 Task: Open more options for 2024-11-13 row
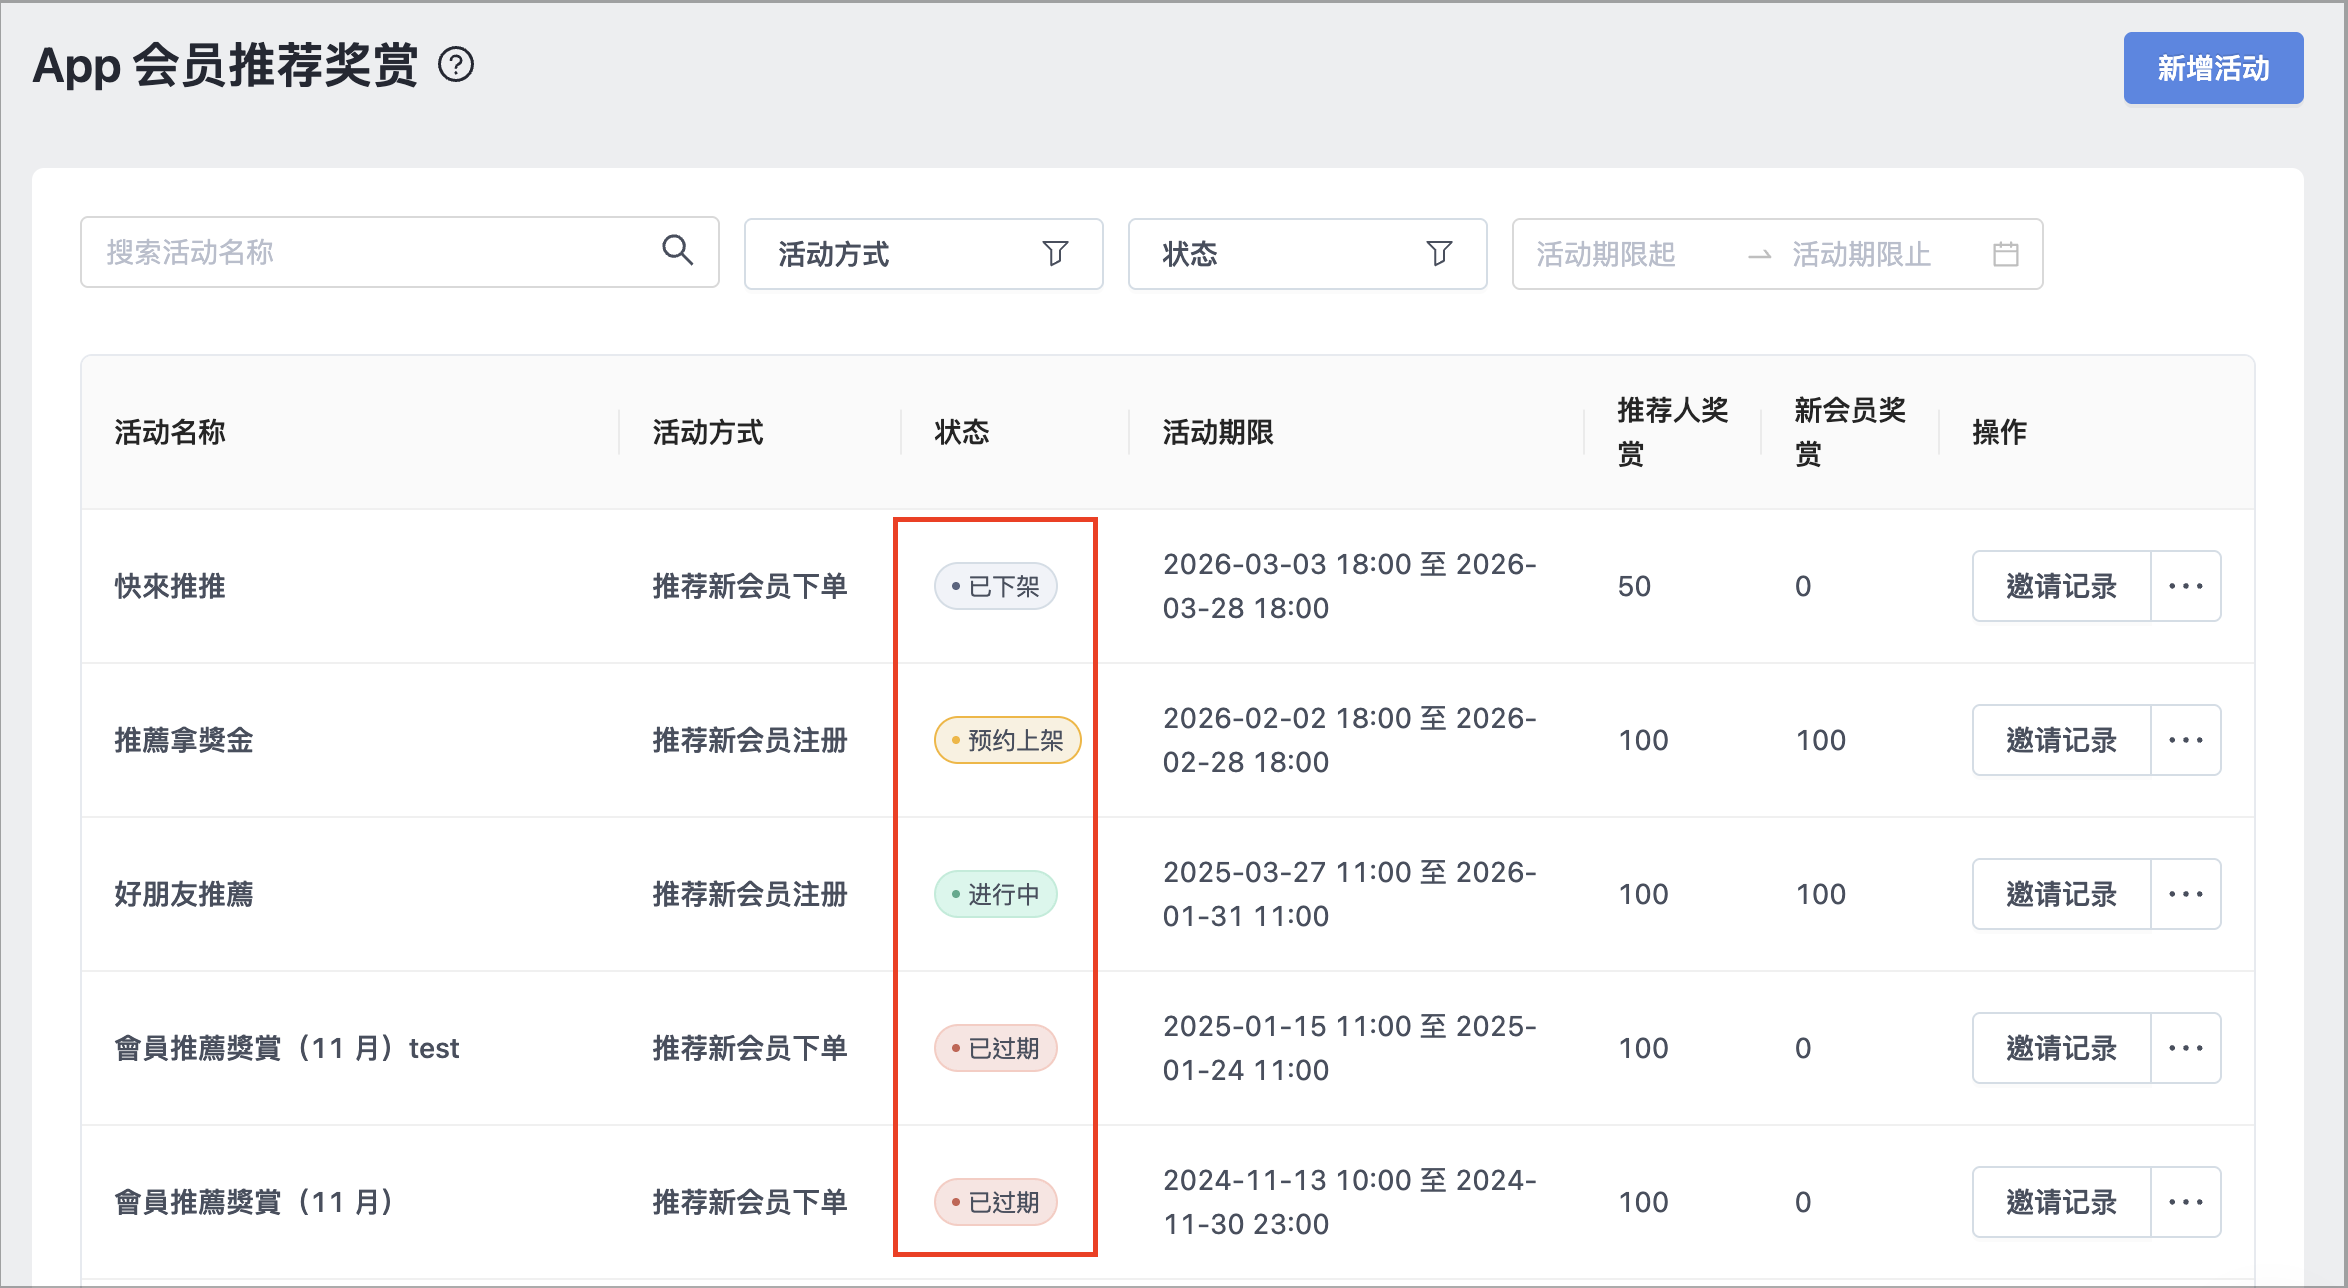pos(2186,1202)
